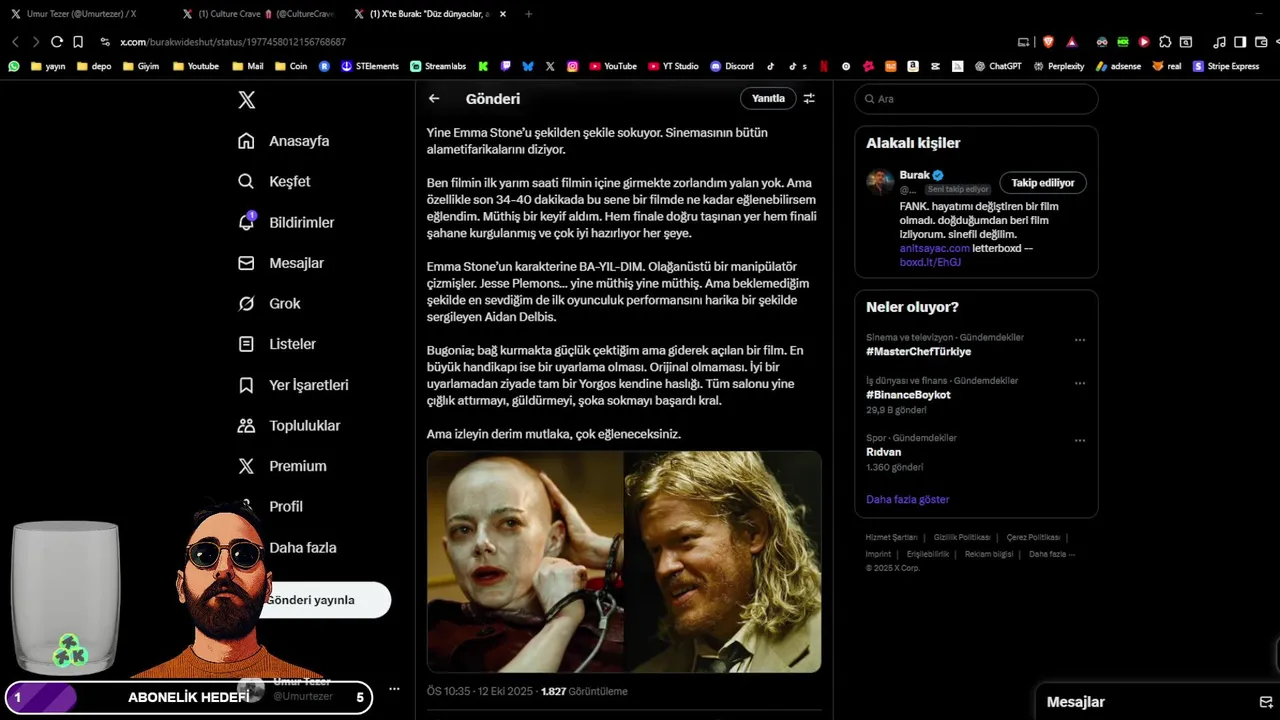Image resolution: width=1280 pixels, height=720 pixels.
Task: Click new message icon in Mesajlar drawer
Action: point(1265,702)
